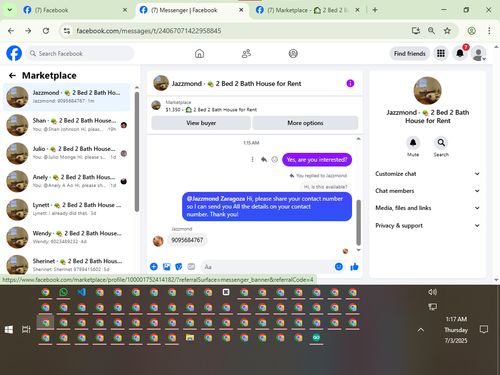Open the Windows Start menu

click(x=9, y=330)
